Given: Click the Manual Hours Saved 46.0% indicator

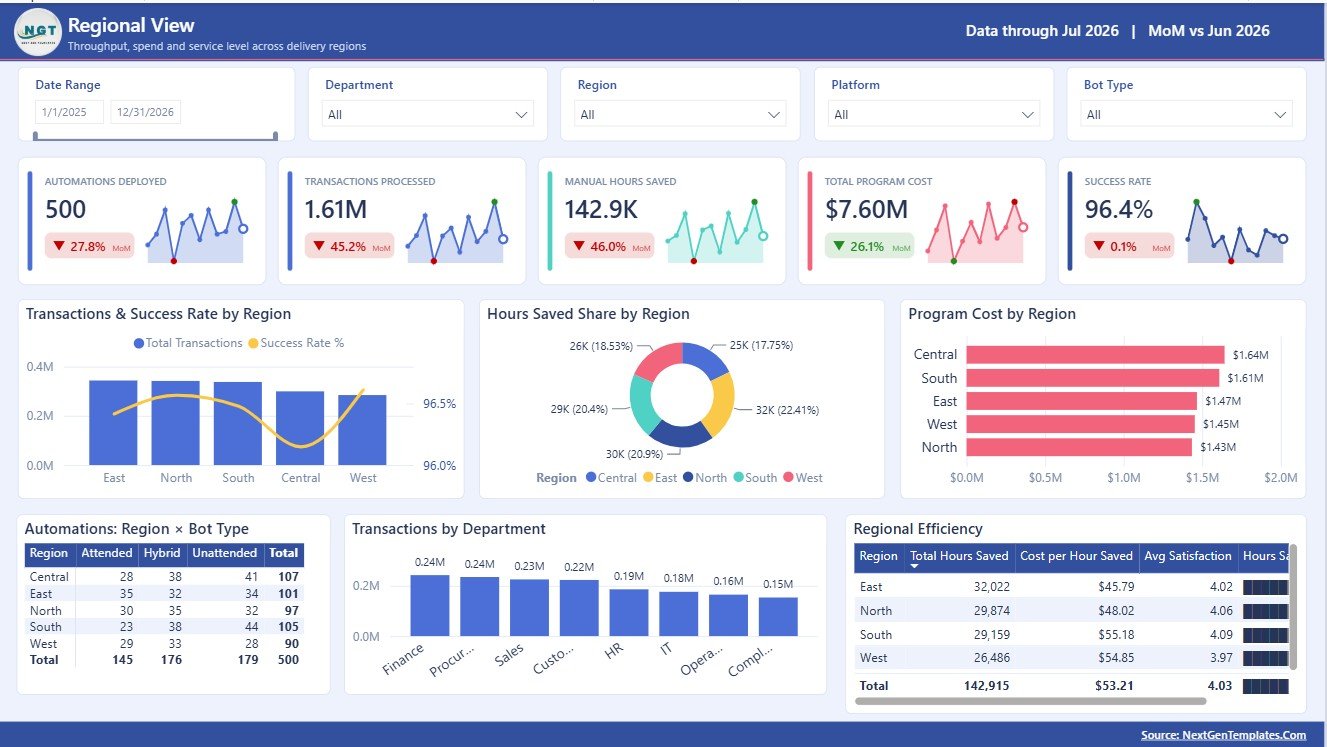Looking at the screenshot, I should (609, 246).
